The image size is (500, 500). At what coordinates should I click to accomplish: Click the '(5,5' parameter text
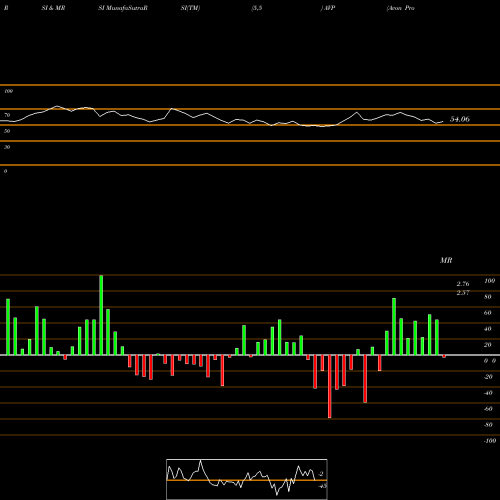click(257, 8)
